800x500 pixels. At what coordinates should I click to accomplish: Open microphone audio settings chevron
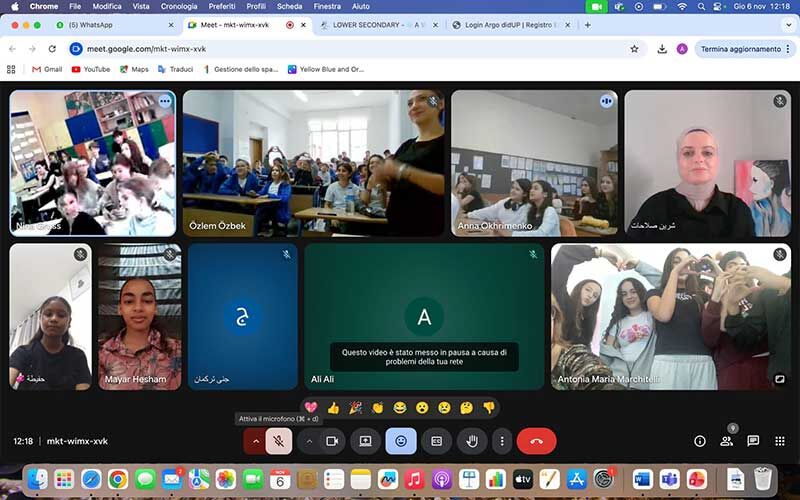point(256,441)
